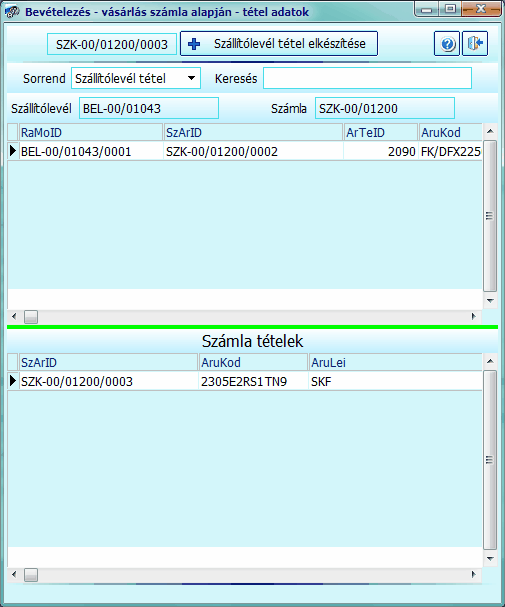Select row BEL-00/01043/0001
Screen dimensions: 505x607
coord(245,151)
